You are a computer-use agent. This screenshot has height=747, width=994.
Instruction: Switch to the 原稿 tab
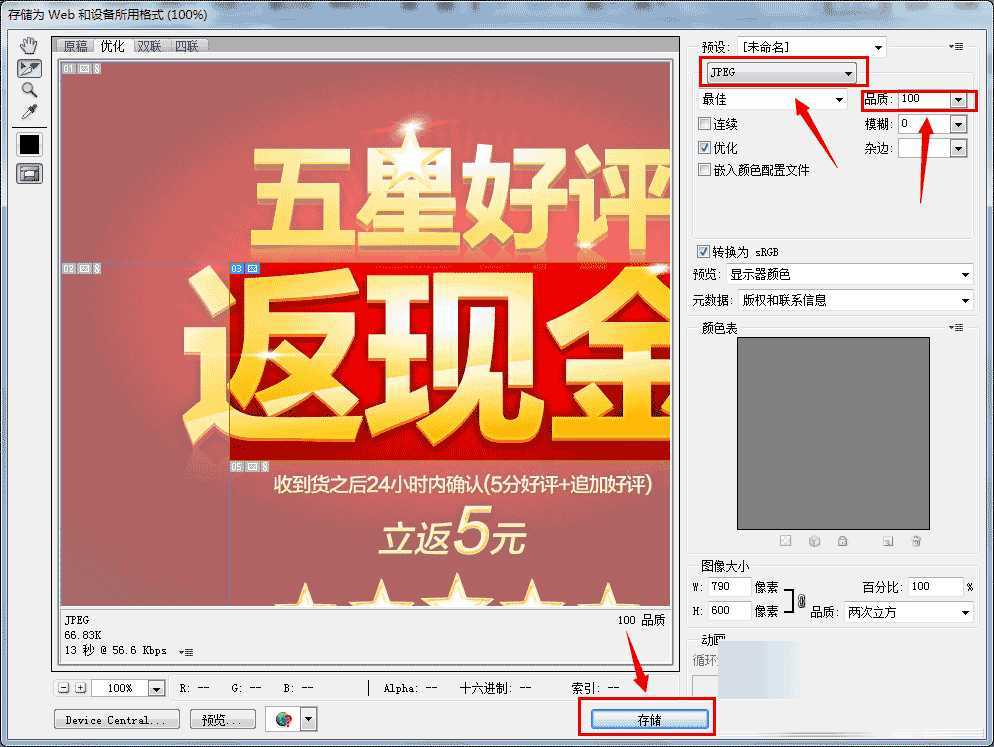[76, 46]
